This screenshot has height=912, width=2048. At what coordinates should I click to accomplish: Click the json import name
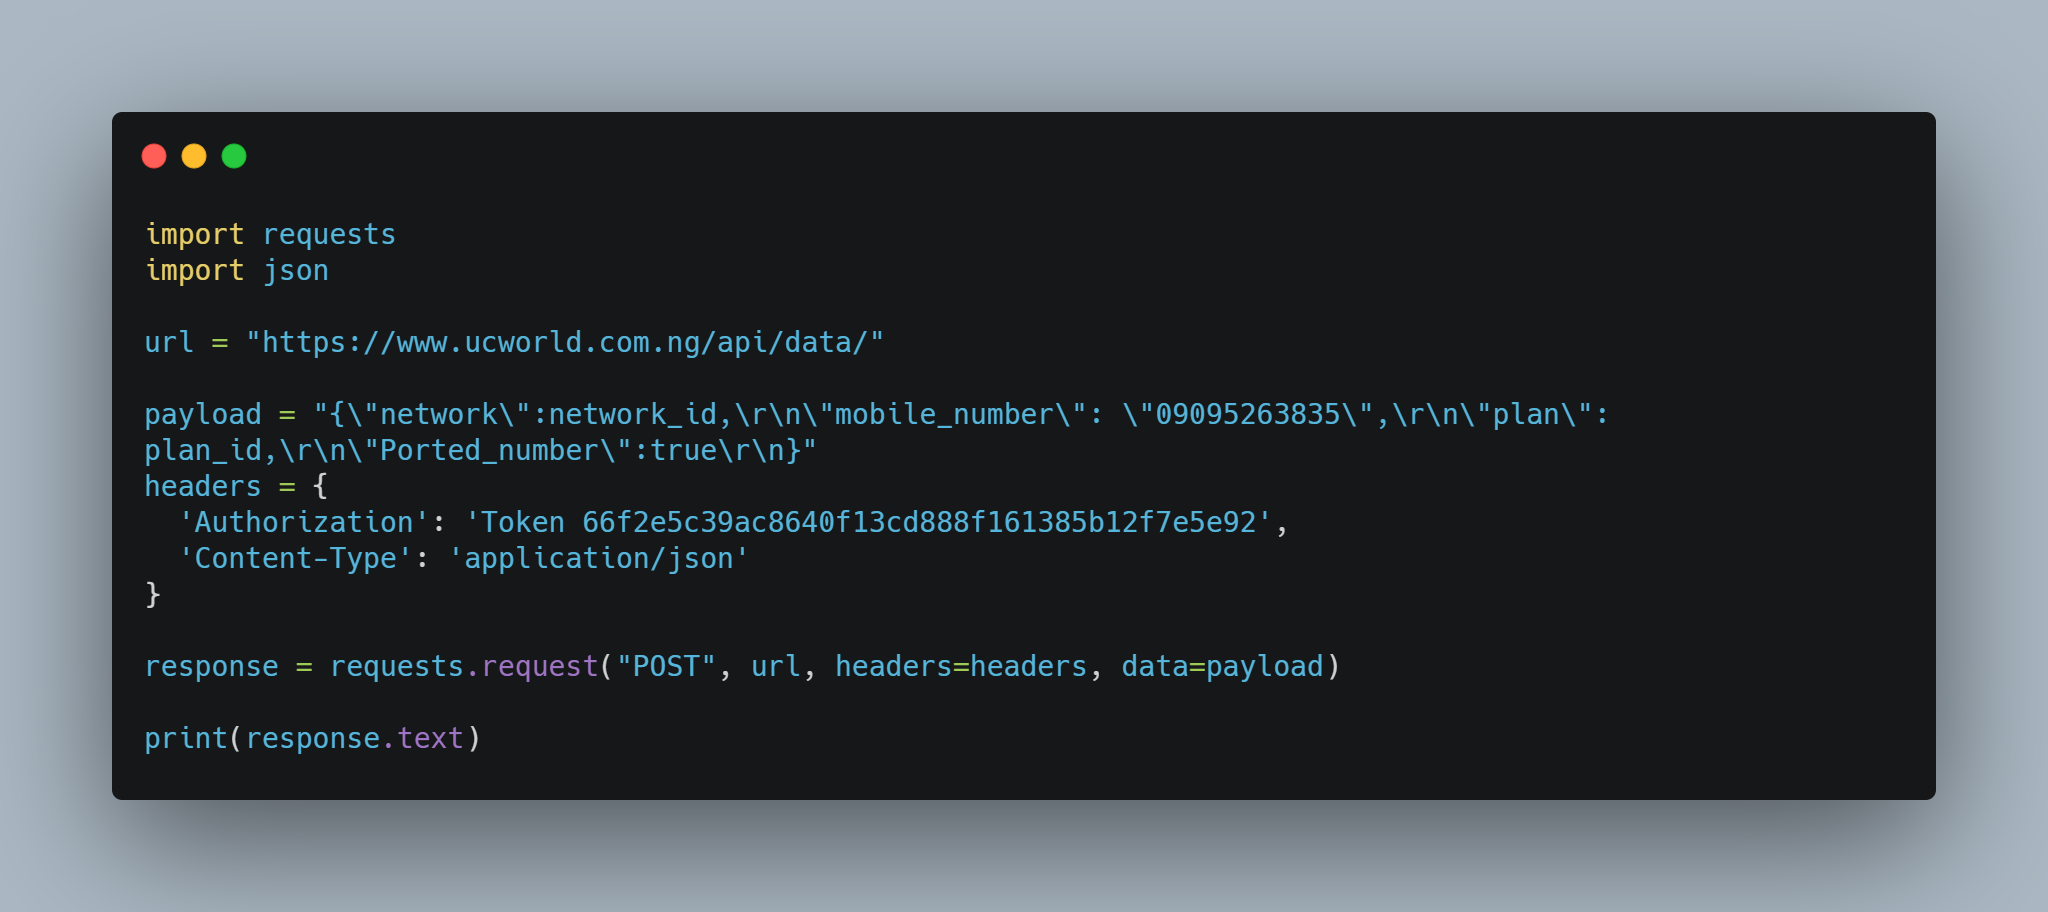click(295, 271)
